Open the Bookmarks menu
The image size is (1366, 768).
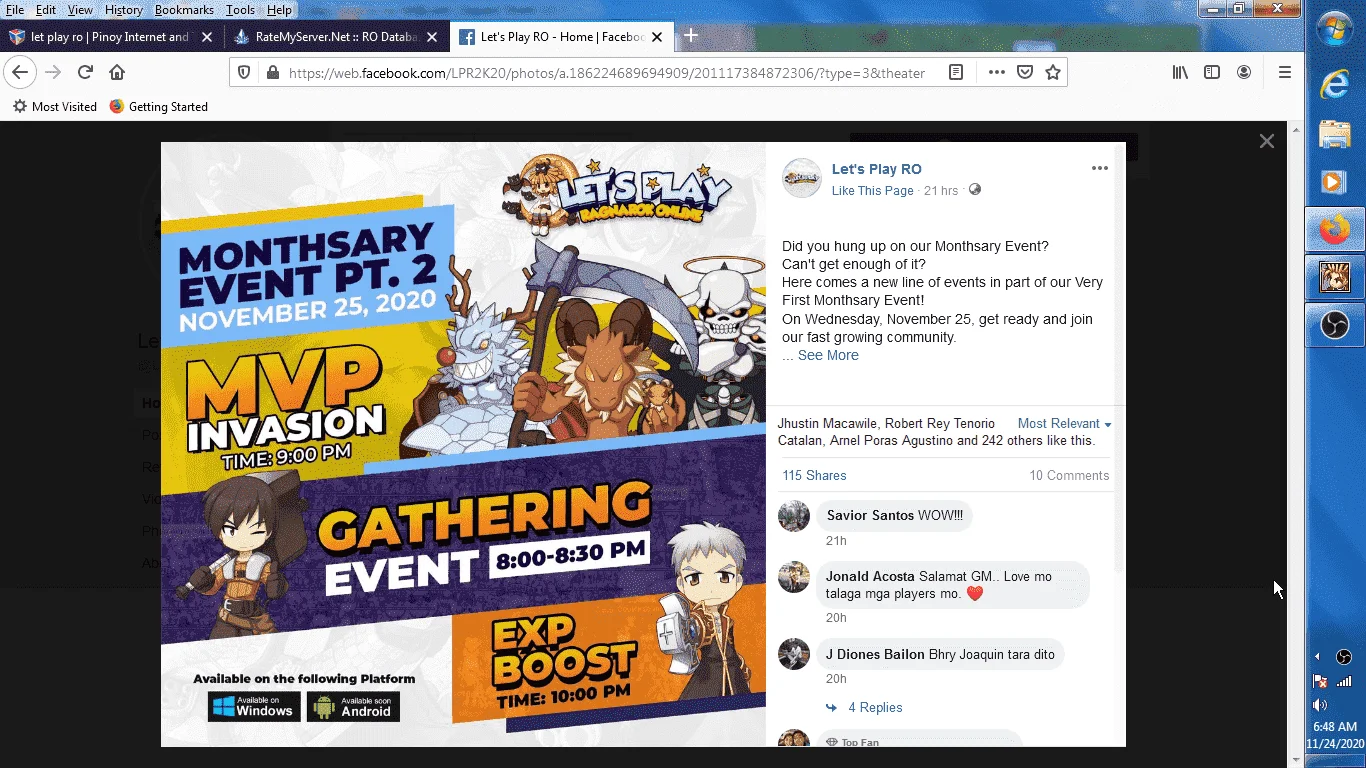[184, 10]
